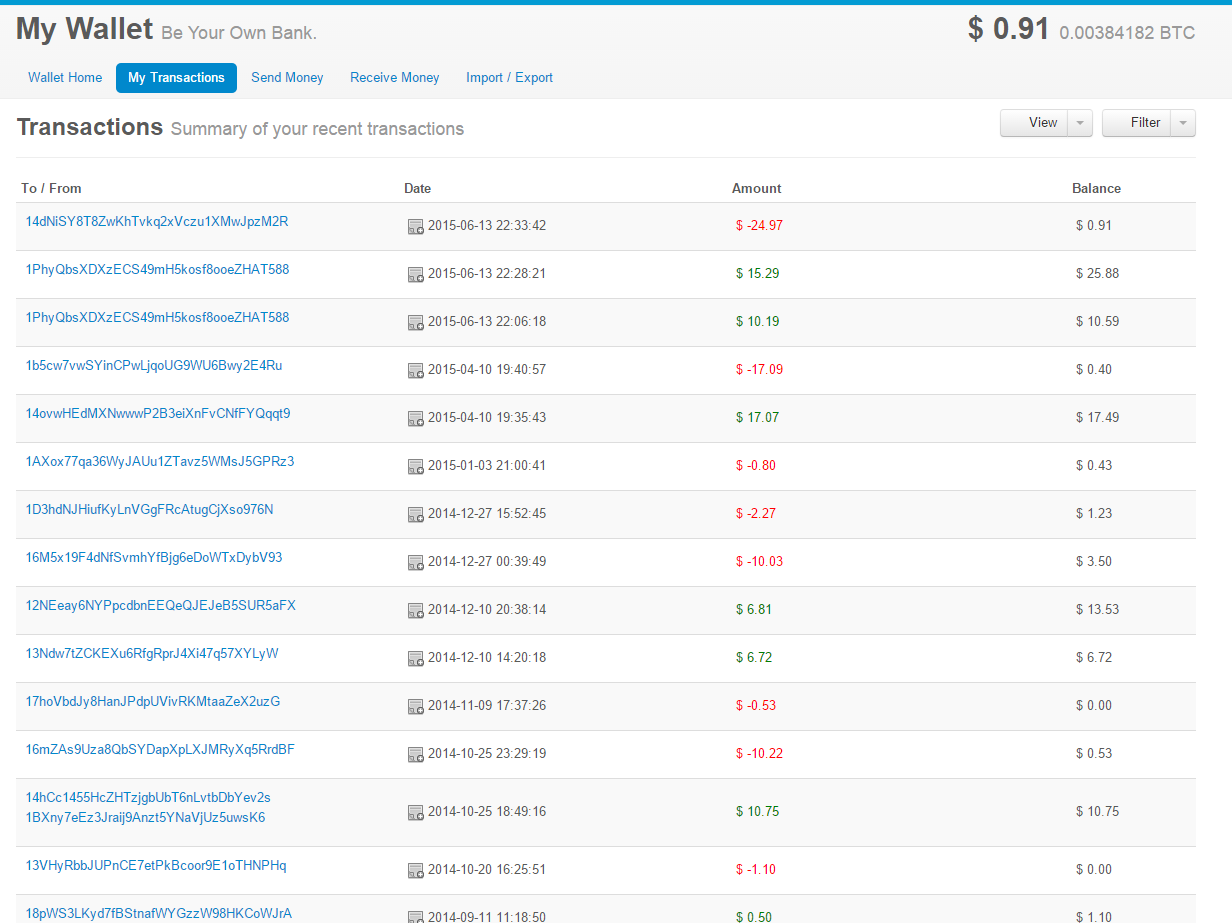Open address 18pWS3LKyd7fBStnafWYGzzW98HKCoWJrA
This screenshot has height=923, width=1232.
[x=159, y=913]
